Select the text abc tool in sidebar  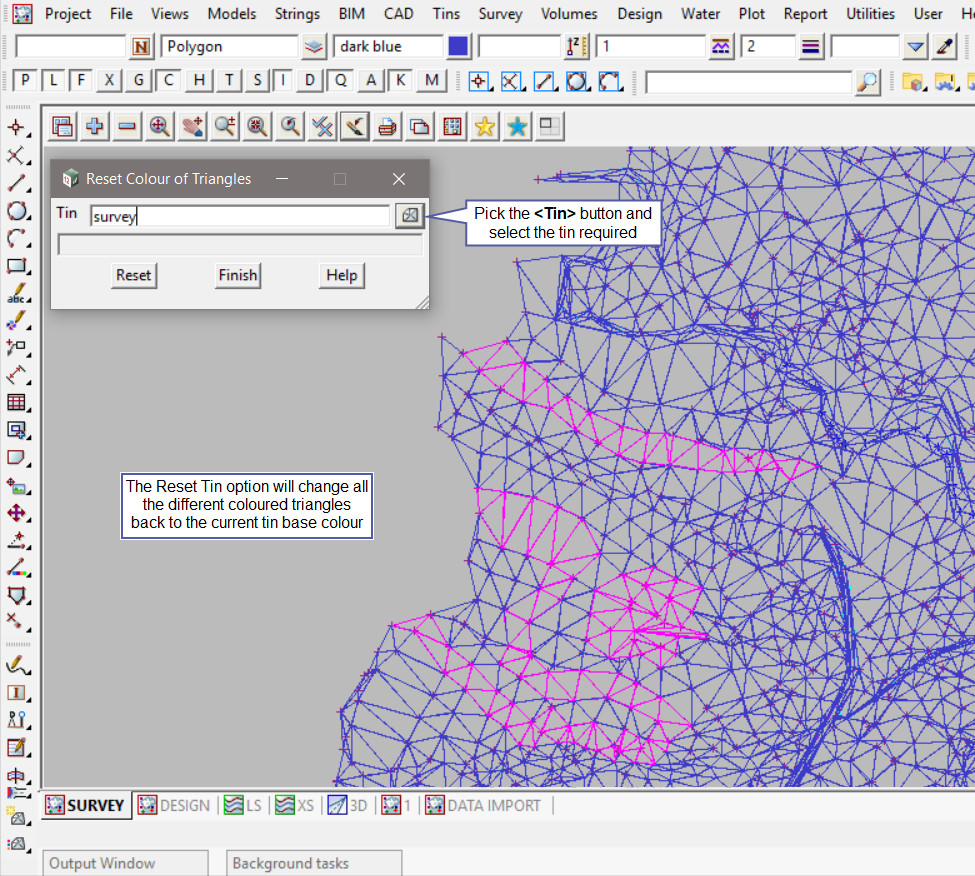coord(16,295)
